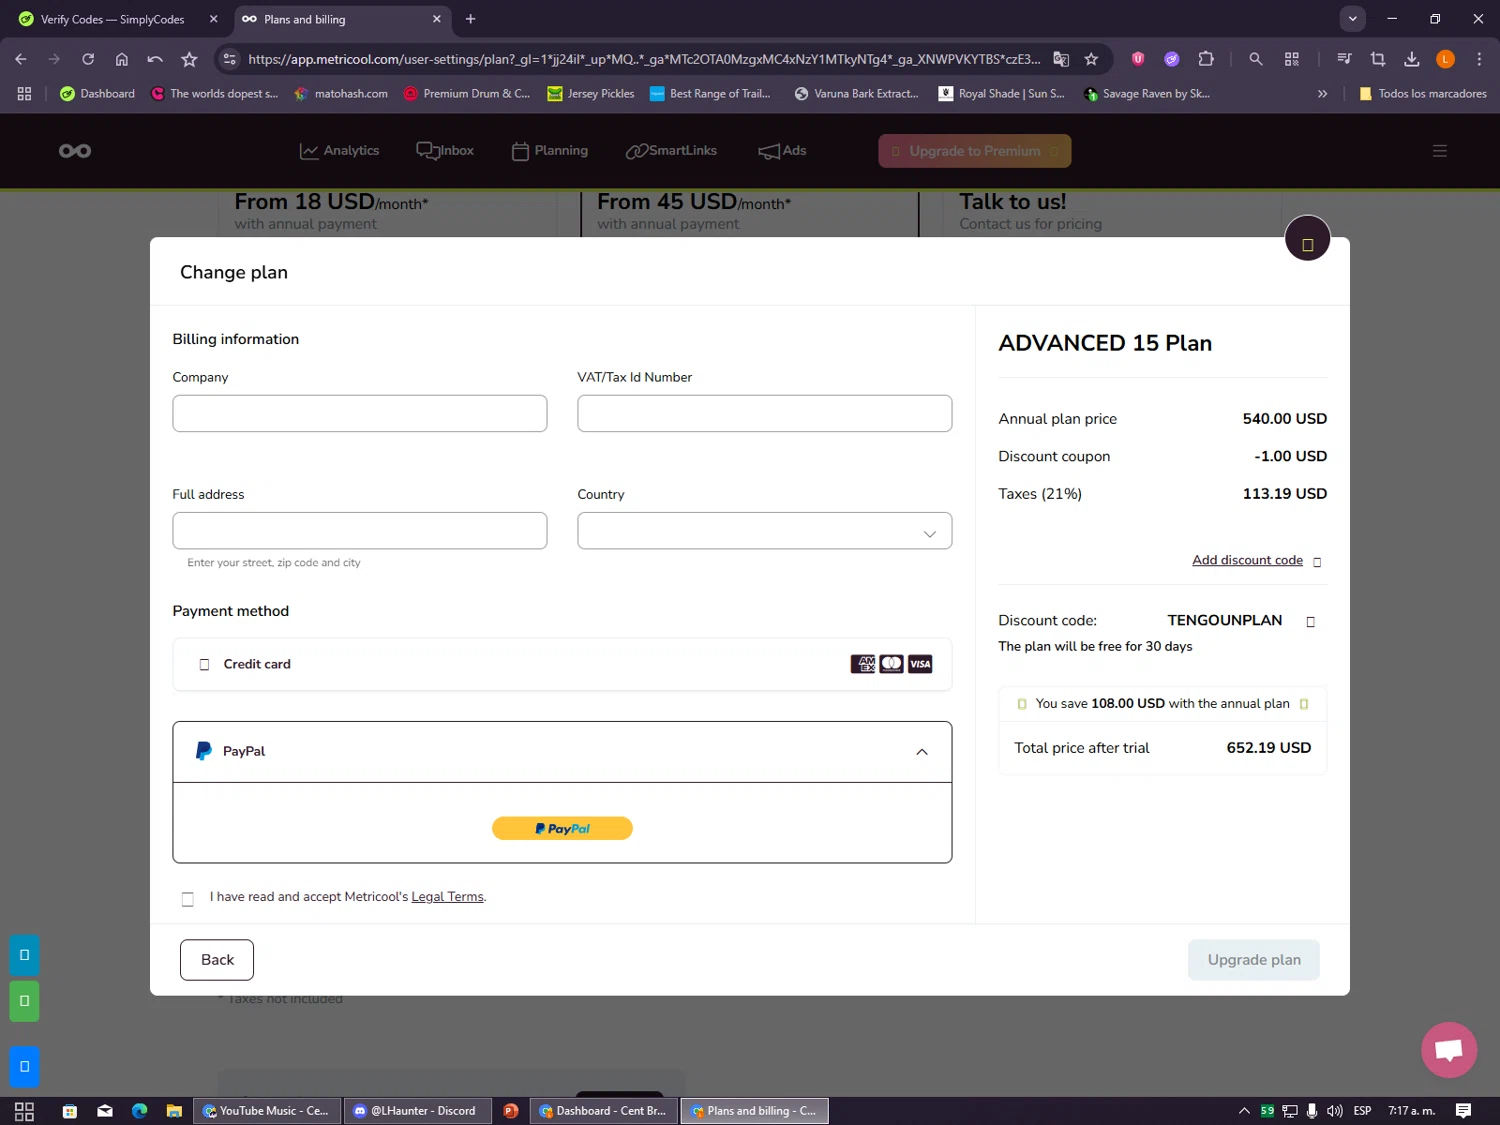Screen dimensions: 1500x1125
Task: Click the taskbar volume icon
Action: (1334, 1111)
